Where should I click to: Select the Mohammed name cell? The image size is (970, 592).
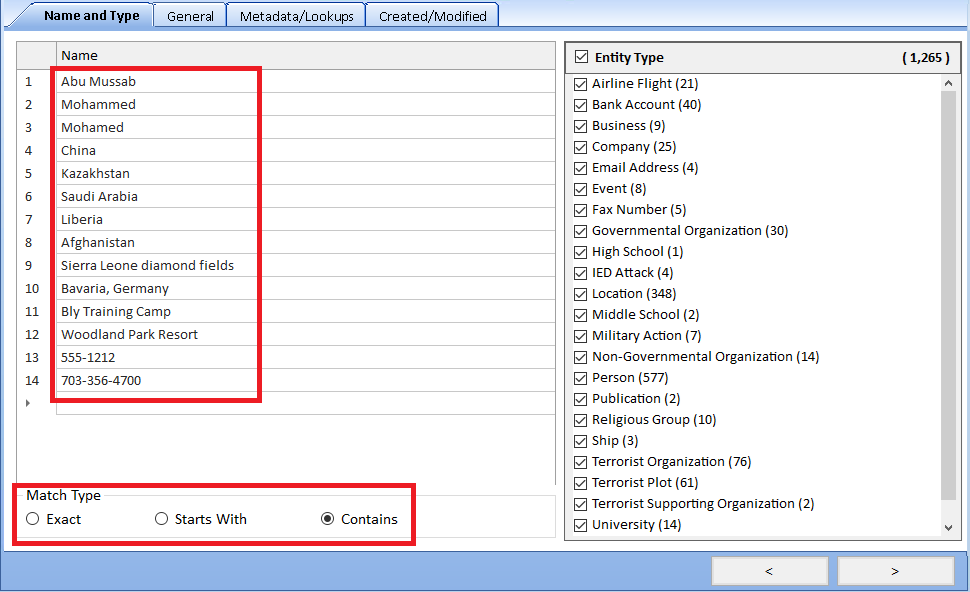click(x=306, y=105)
